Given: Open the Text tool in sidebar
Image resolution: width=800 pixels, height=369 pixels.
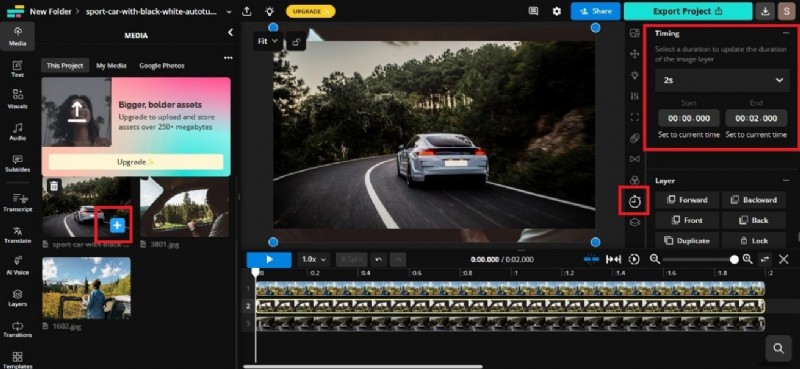Looking at the screenshot, I should click(x=17, y=68).
